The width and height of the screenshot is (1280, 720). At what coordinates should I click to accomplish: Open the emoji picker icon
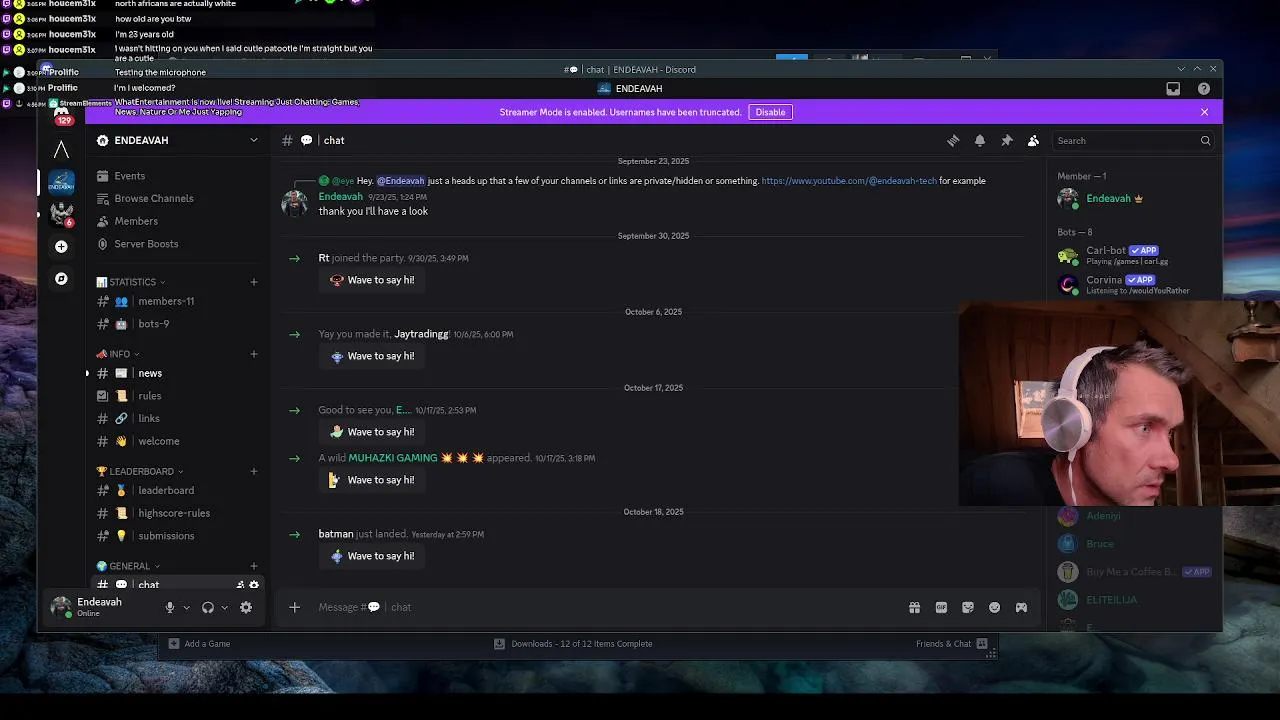pyautogui.click(x=994, y=607)
